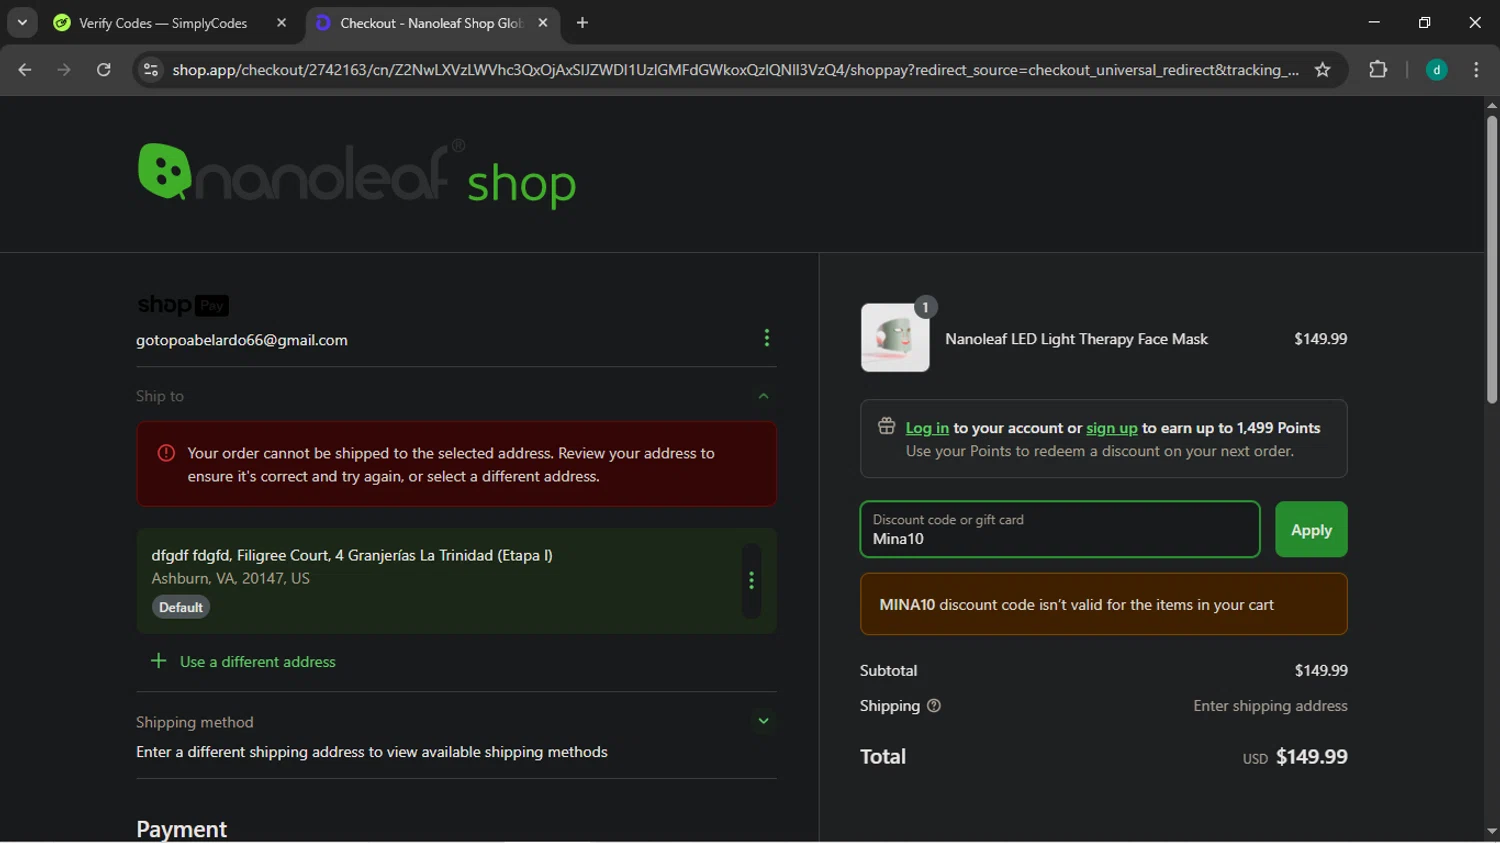Close the Verify Codes tab
The image size is (1500, 843).
[x=282, y=22]
